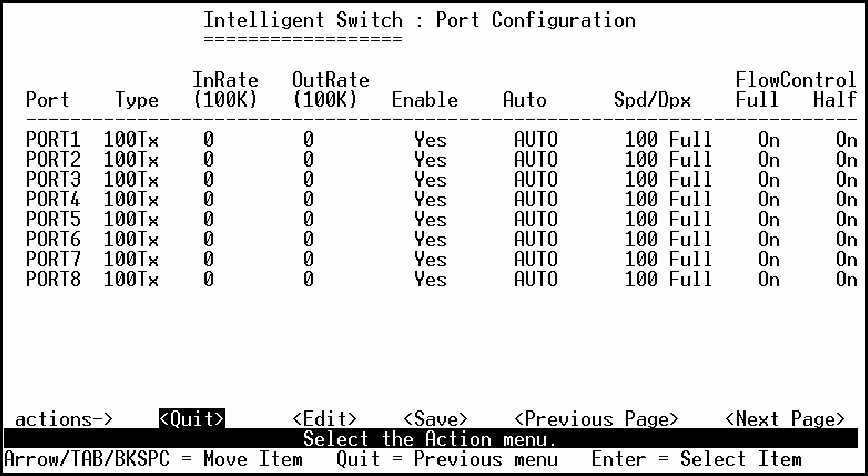Toggle PORT5 FlowControl Half On

coord(847,220)
